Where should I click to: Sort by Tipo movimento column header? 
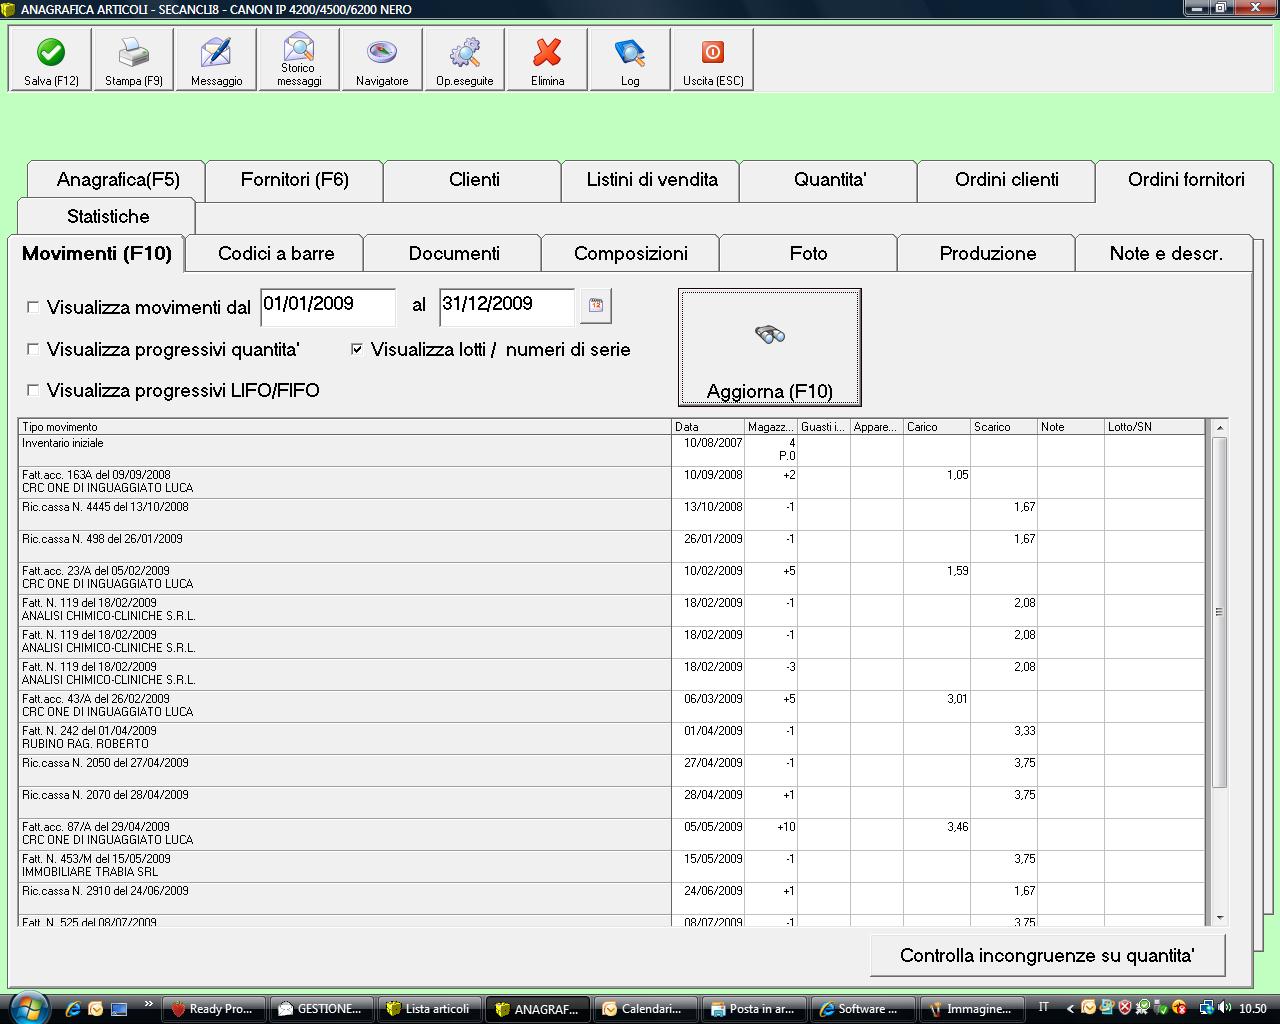[345, 427]
